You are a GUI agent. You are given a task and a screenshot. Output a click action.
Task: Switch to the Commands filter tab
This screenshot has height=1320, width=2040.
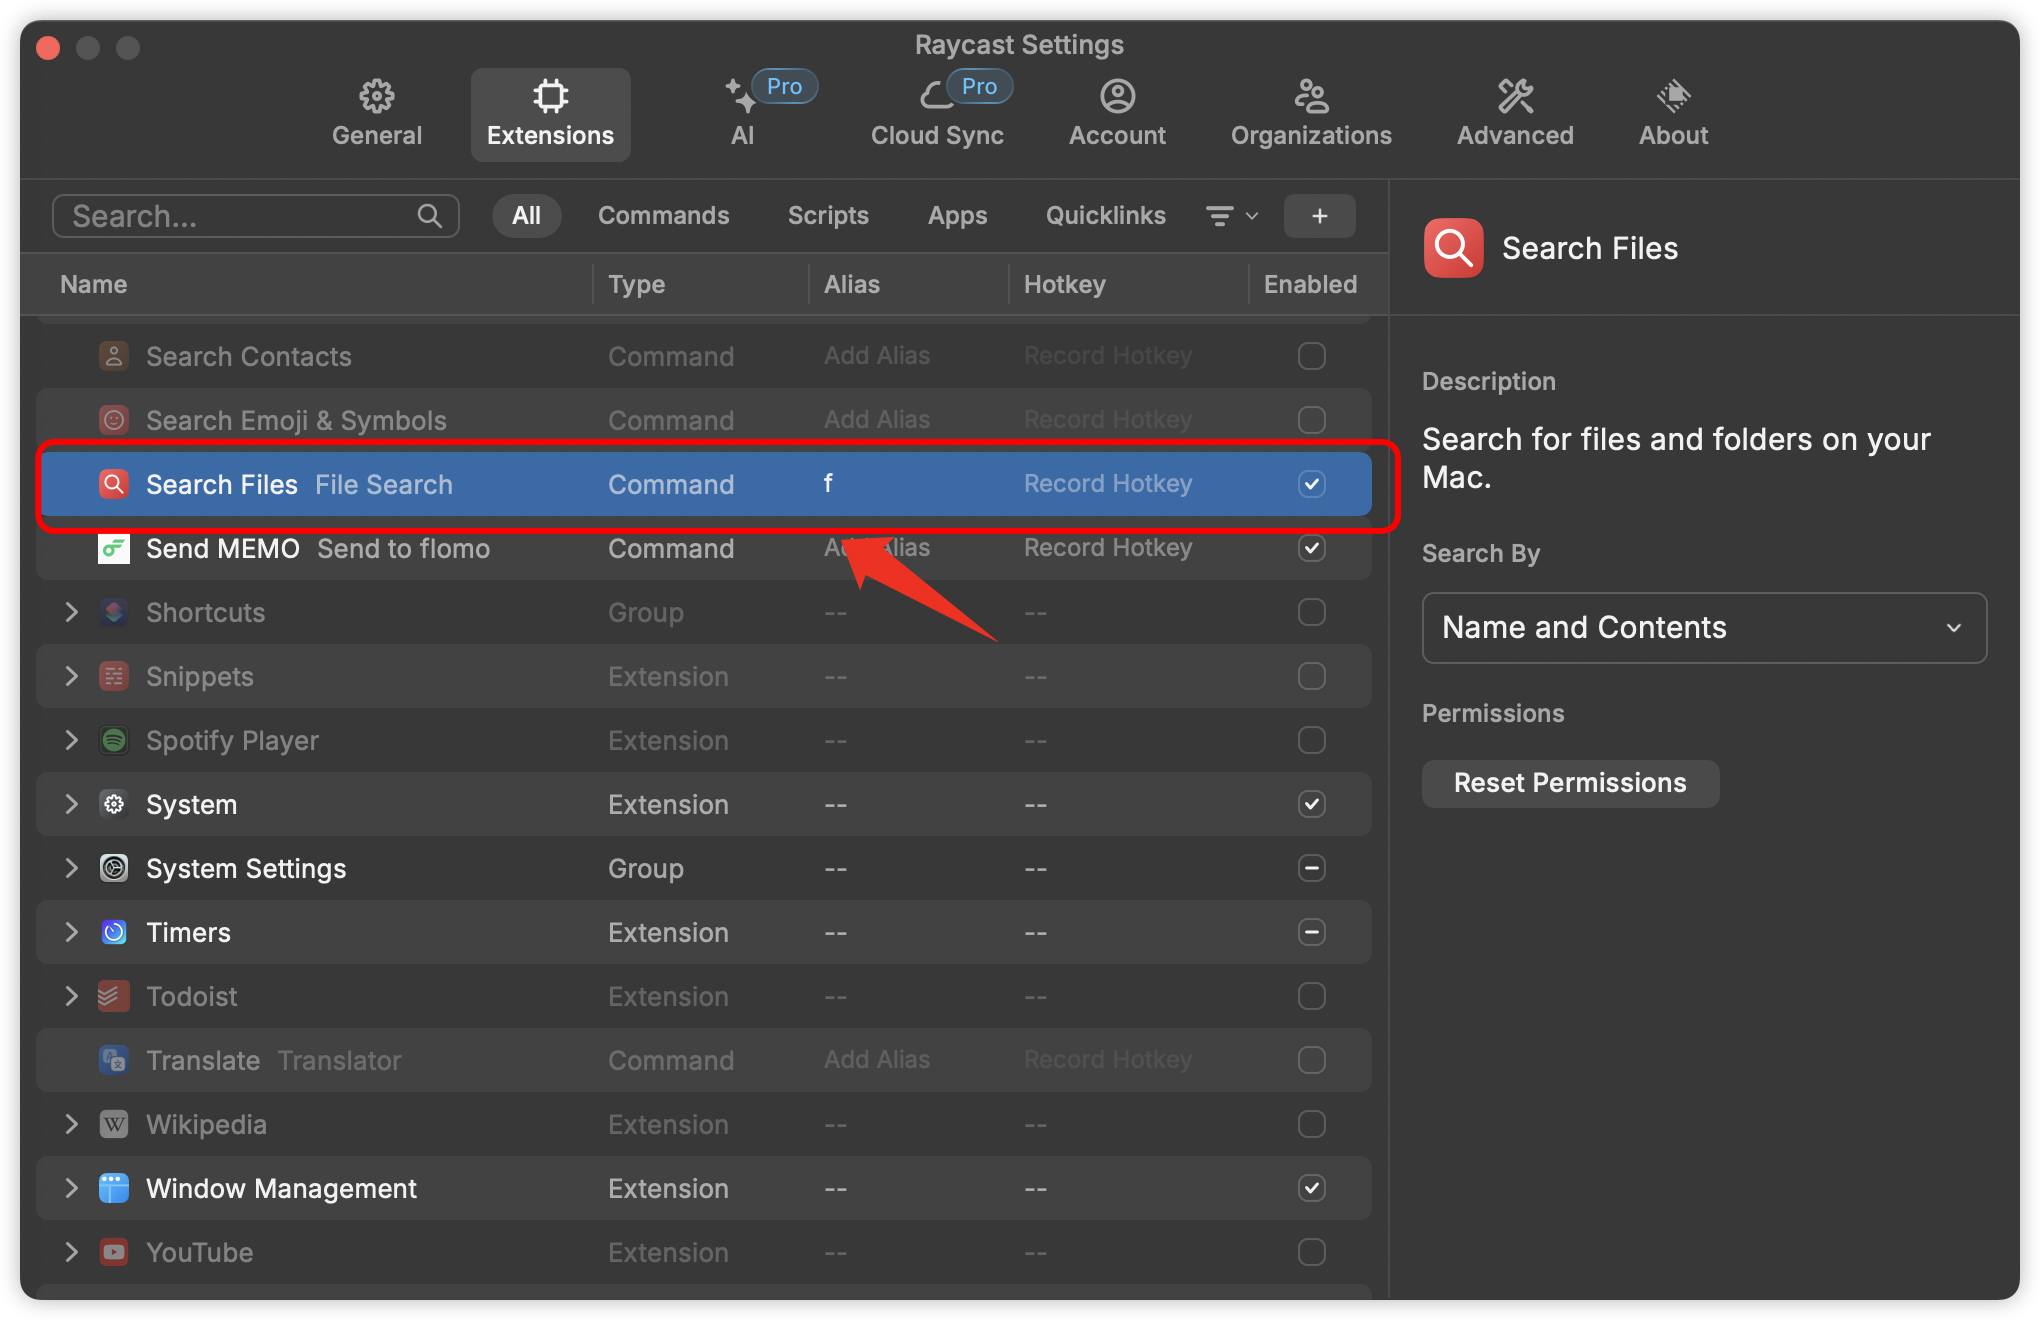663,216
